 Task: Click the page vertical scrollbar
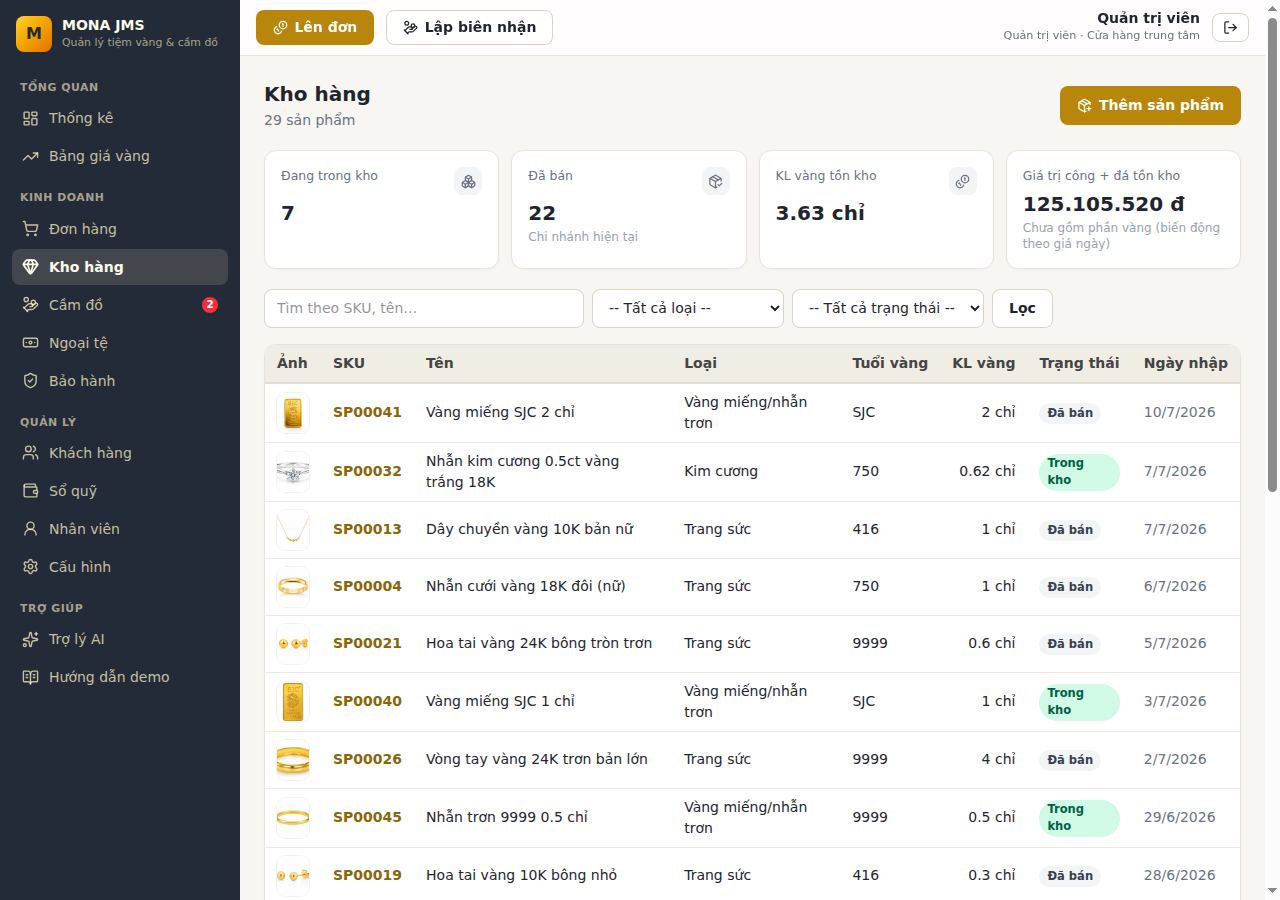(x=1272, y=255)
